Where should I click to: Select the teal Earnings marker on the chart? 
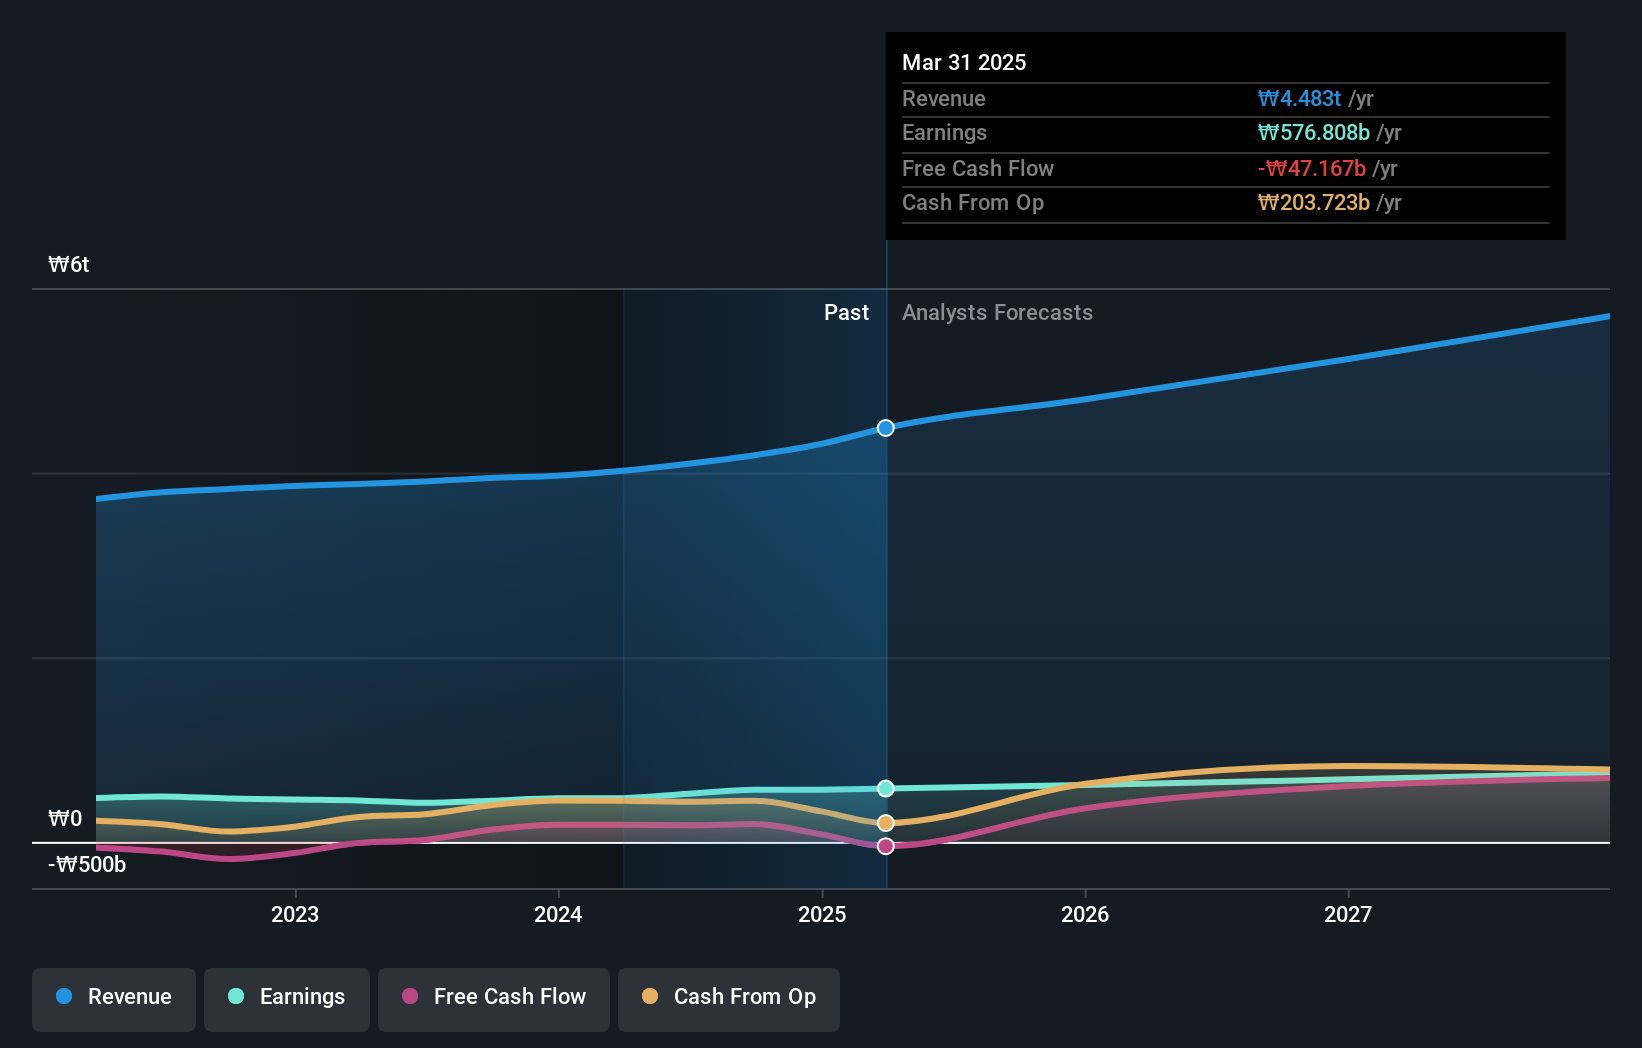point(885,788)
